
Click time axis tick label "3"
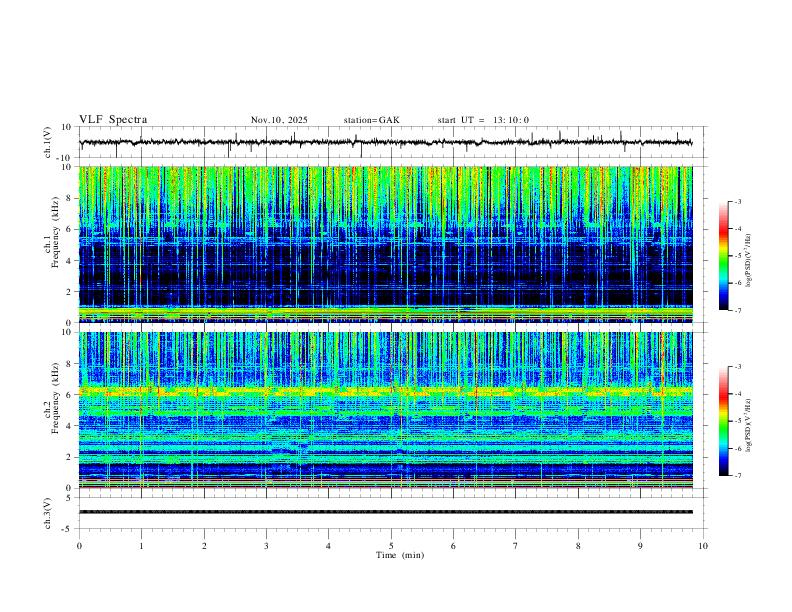tap(266, 546)
